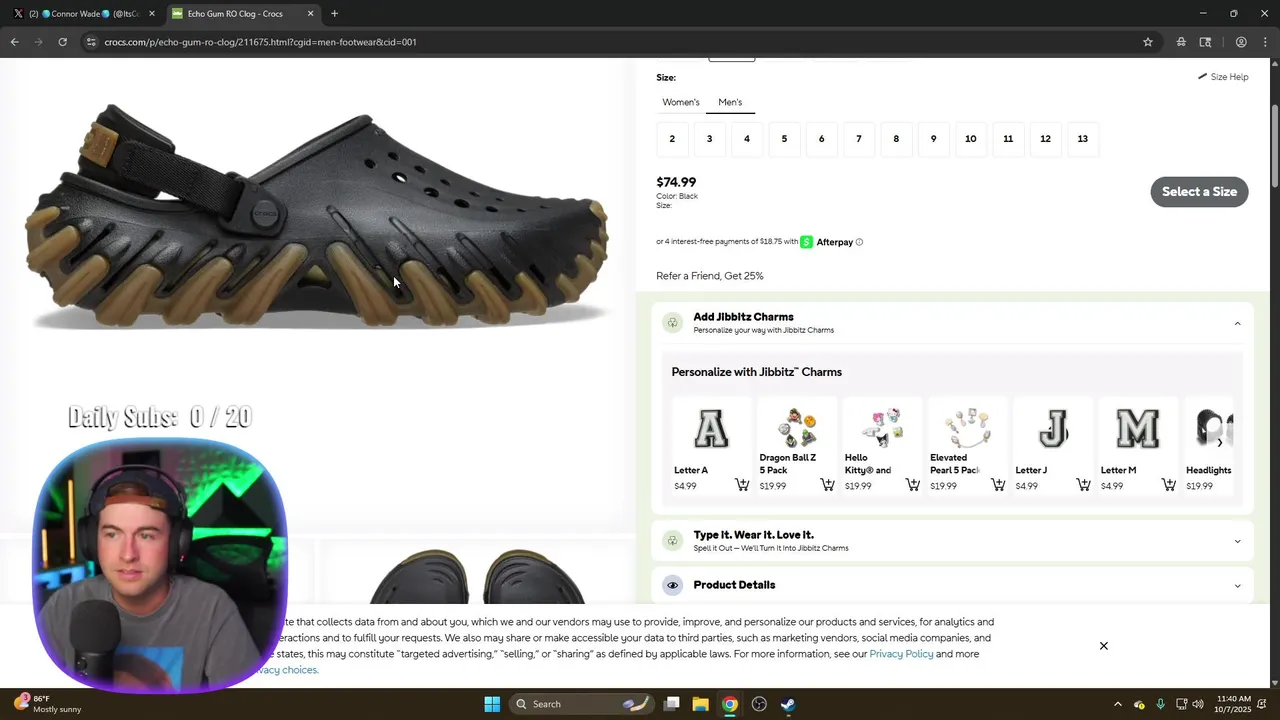1280x720 pixels.
Task: Open Steam from the taskbar
Action: coord(788,704)
